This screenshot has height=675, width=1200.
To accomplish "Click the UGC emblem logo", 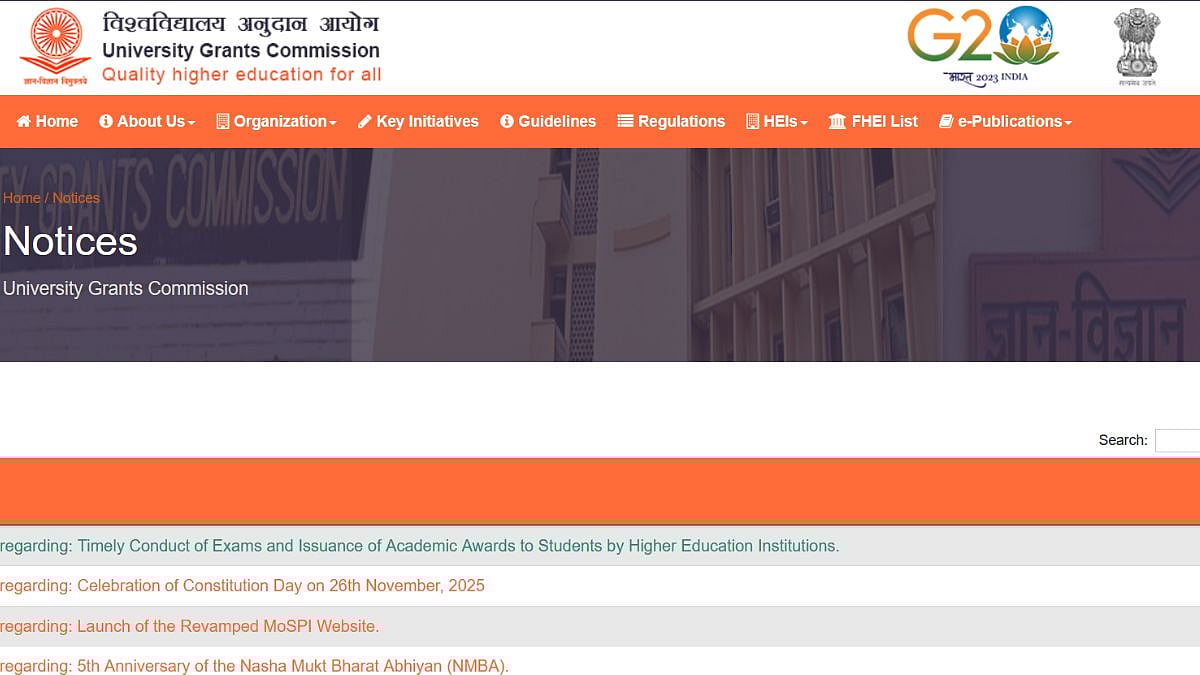I will coord(55,46).
